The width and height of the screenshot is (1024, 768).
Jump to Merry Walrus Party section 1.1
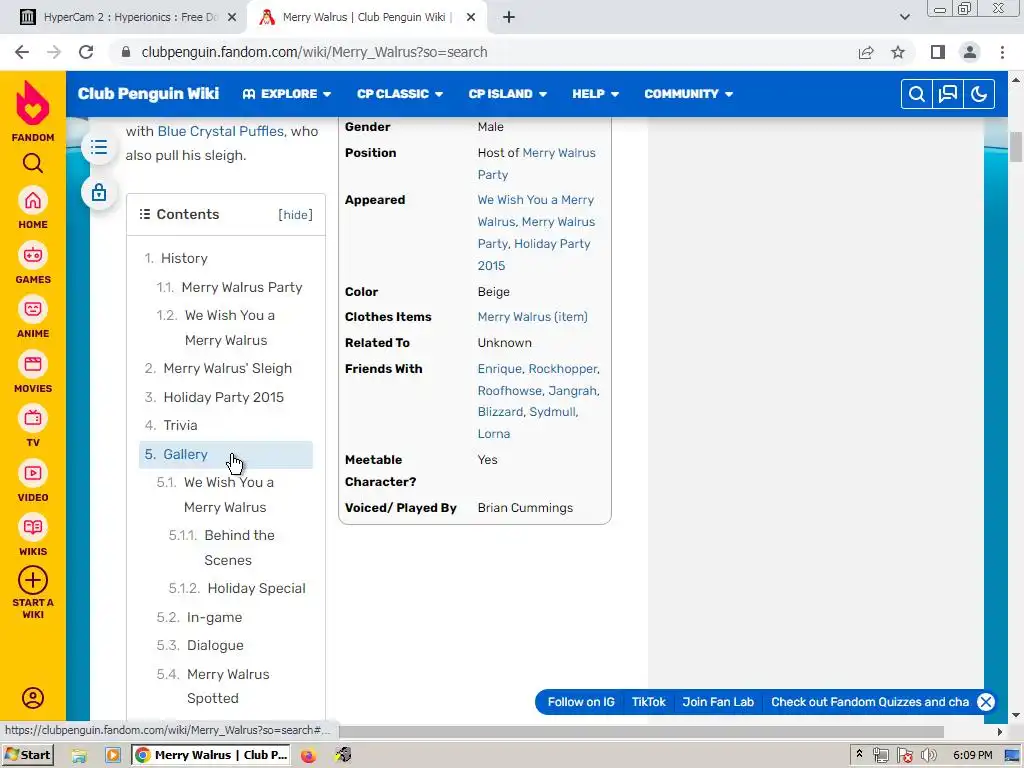coord(242,287)
